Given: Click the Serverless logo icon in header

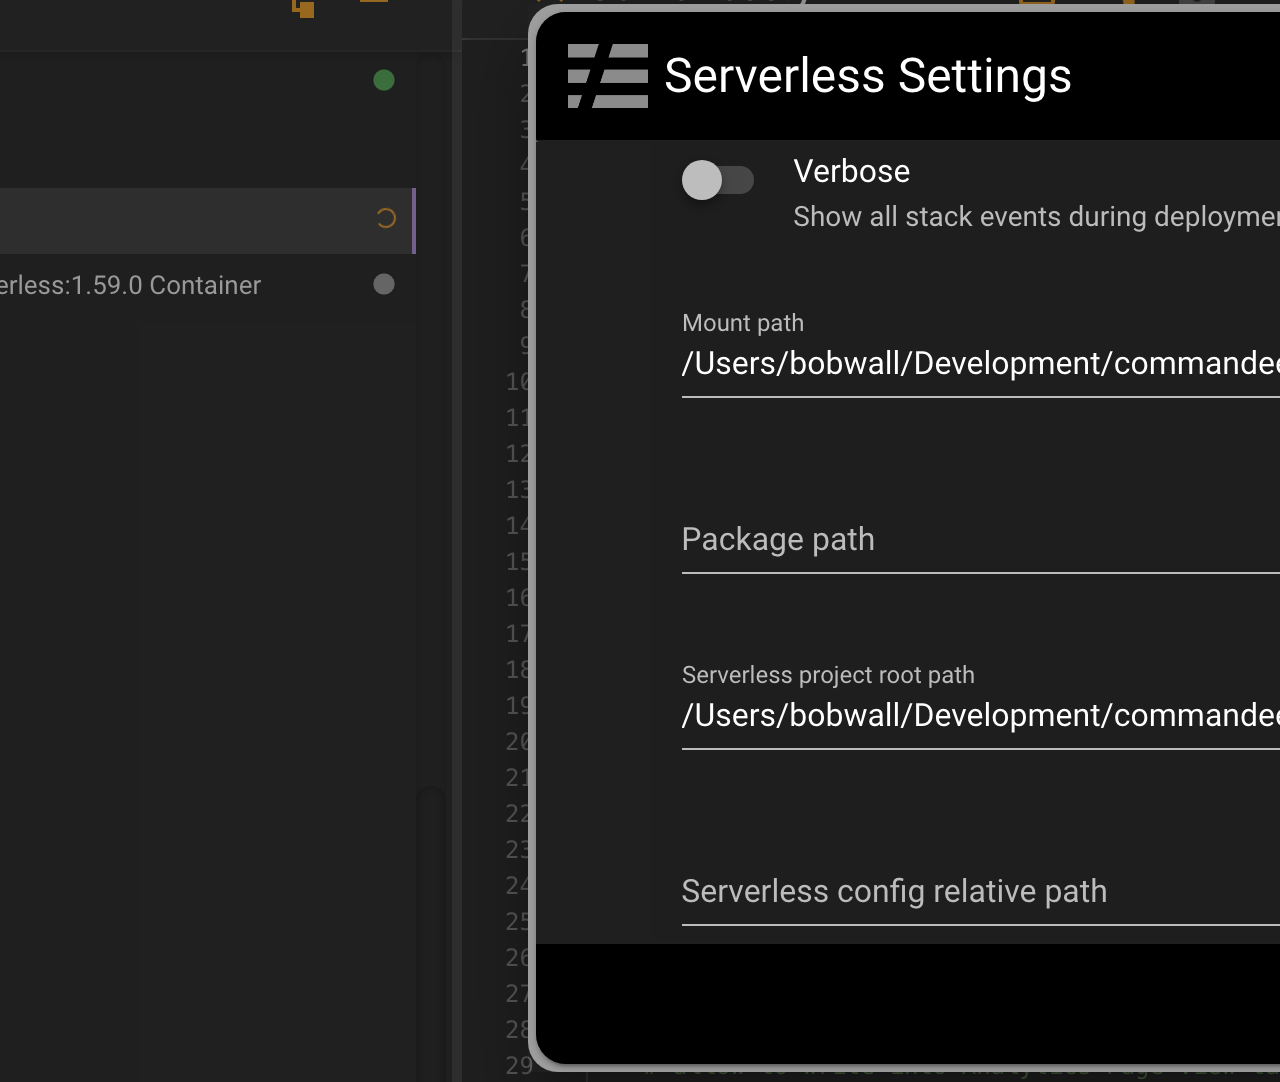Looking at the screenshot, I should coord(608,76).
